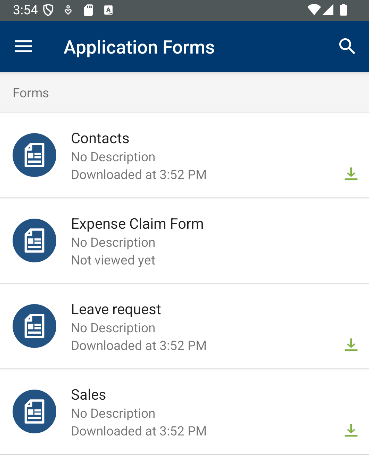Click the shield icon in status bar

pyautogui.click(x=48, y=10)
